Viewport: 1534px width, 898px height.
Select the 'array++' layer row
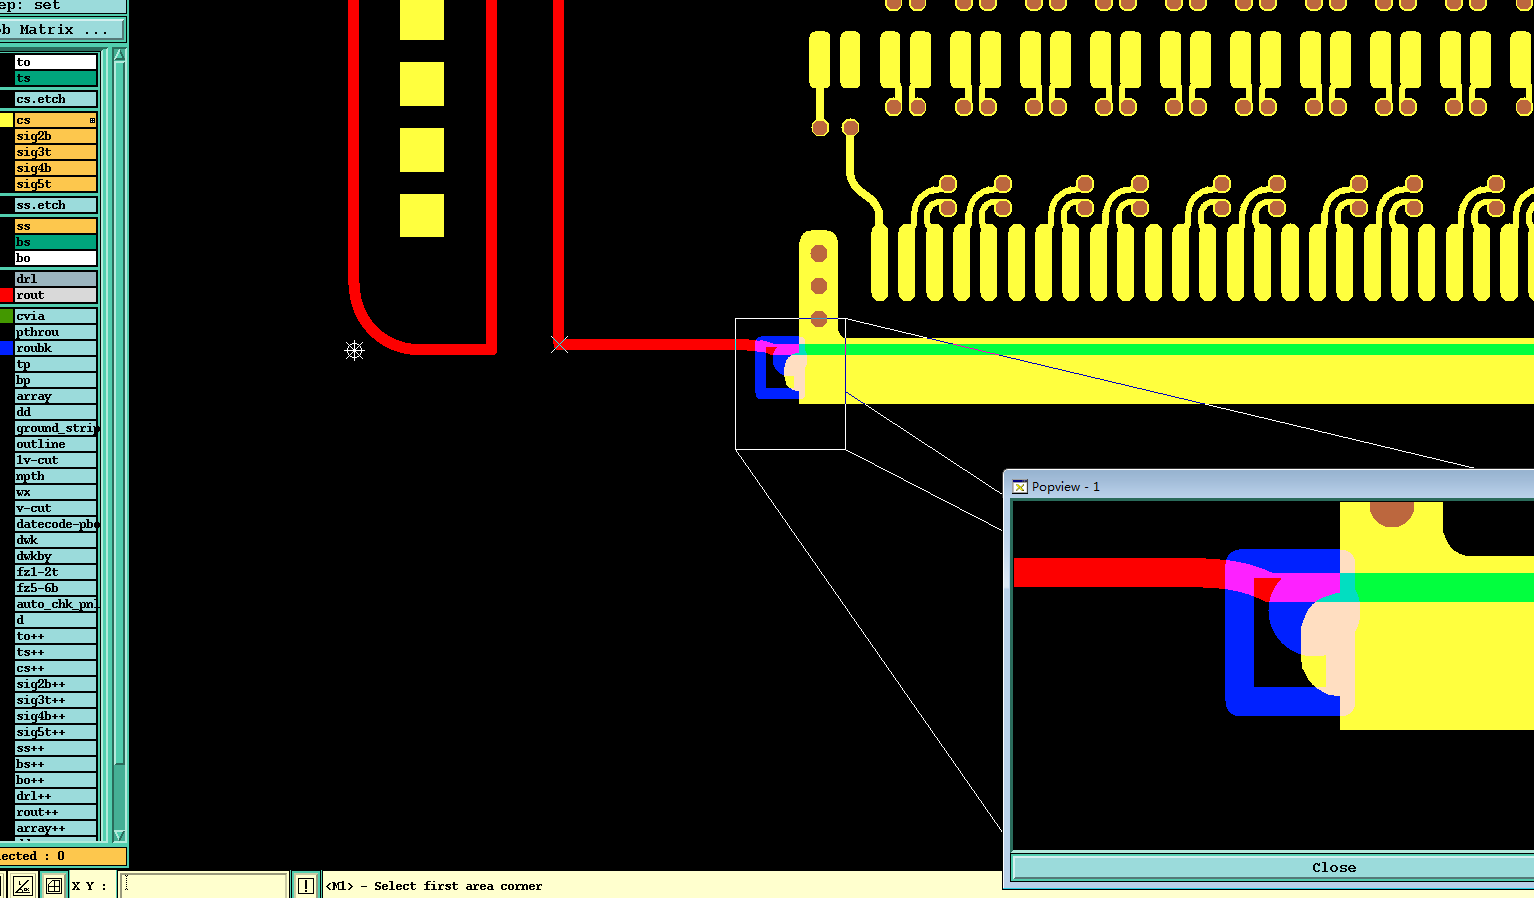(56, 828)
